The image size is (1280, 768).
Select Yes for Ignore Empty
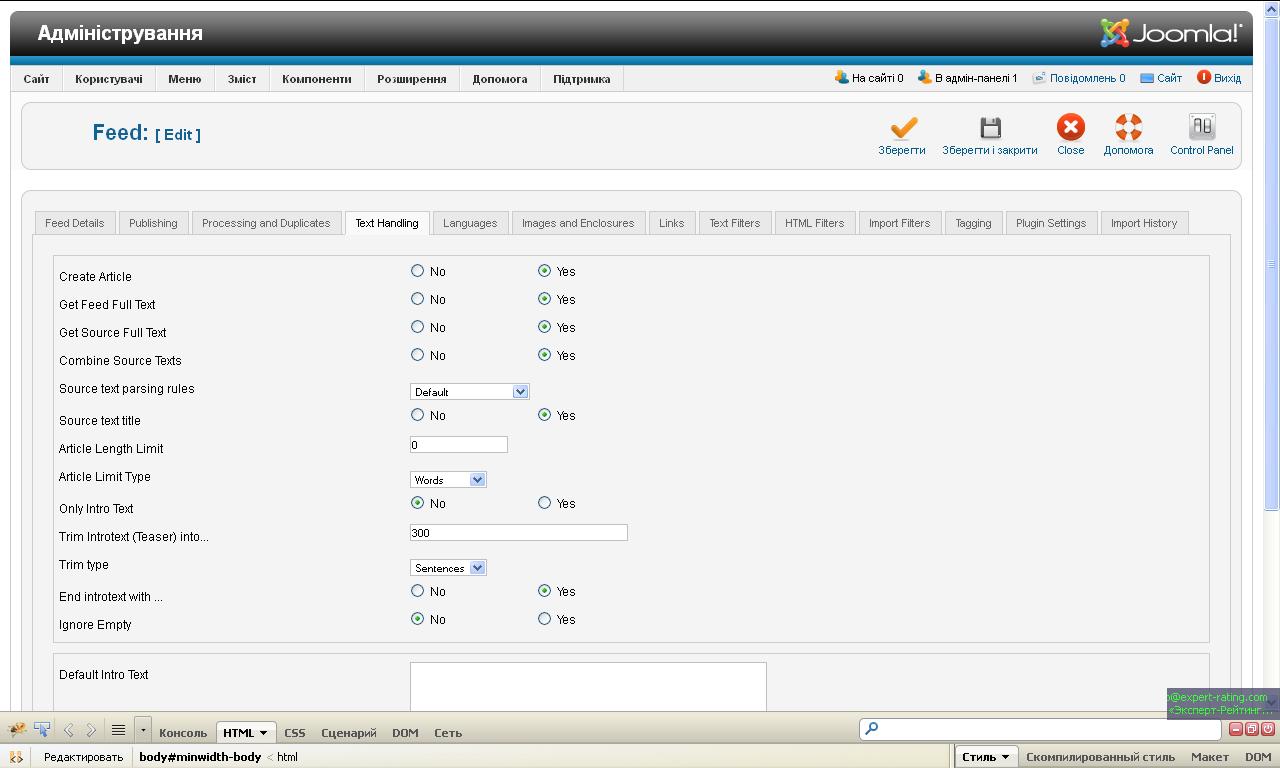coord(544,618)
